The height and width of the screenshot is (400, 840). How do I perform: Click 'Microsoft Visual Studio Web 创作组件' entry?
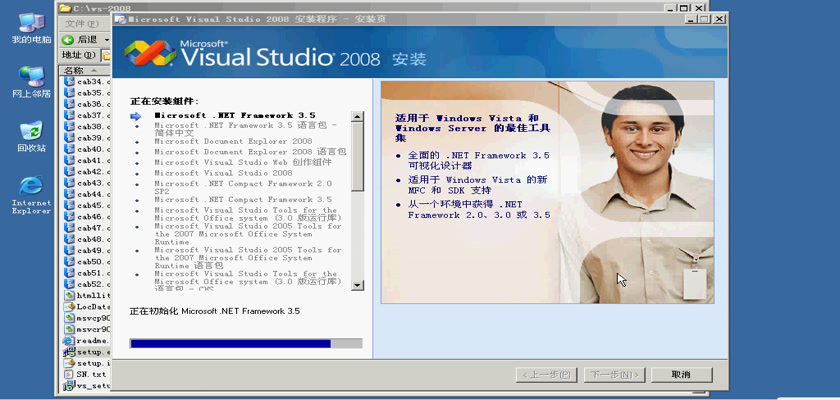pos(243,162)
